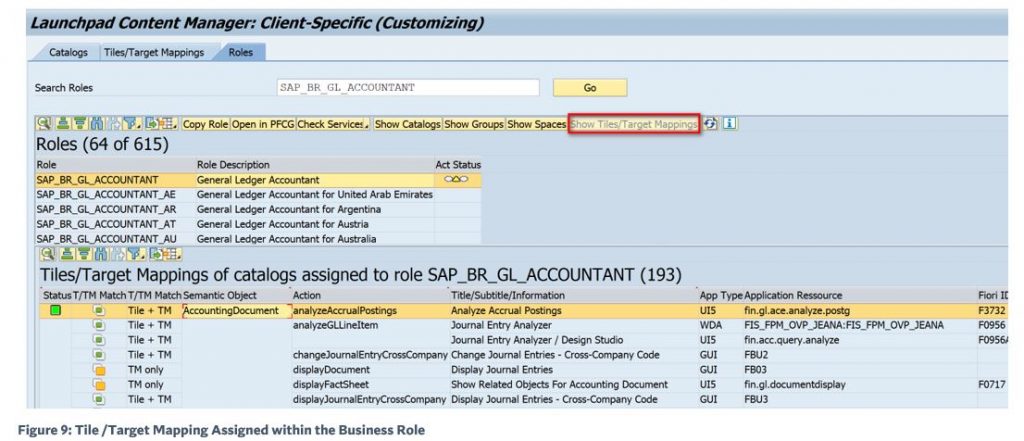The width and height of the screenshot is (1024, 441).
Task: Click Change Journal Entries - Cross-Company Code title
Action: point(555,355)
